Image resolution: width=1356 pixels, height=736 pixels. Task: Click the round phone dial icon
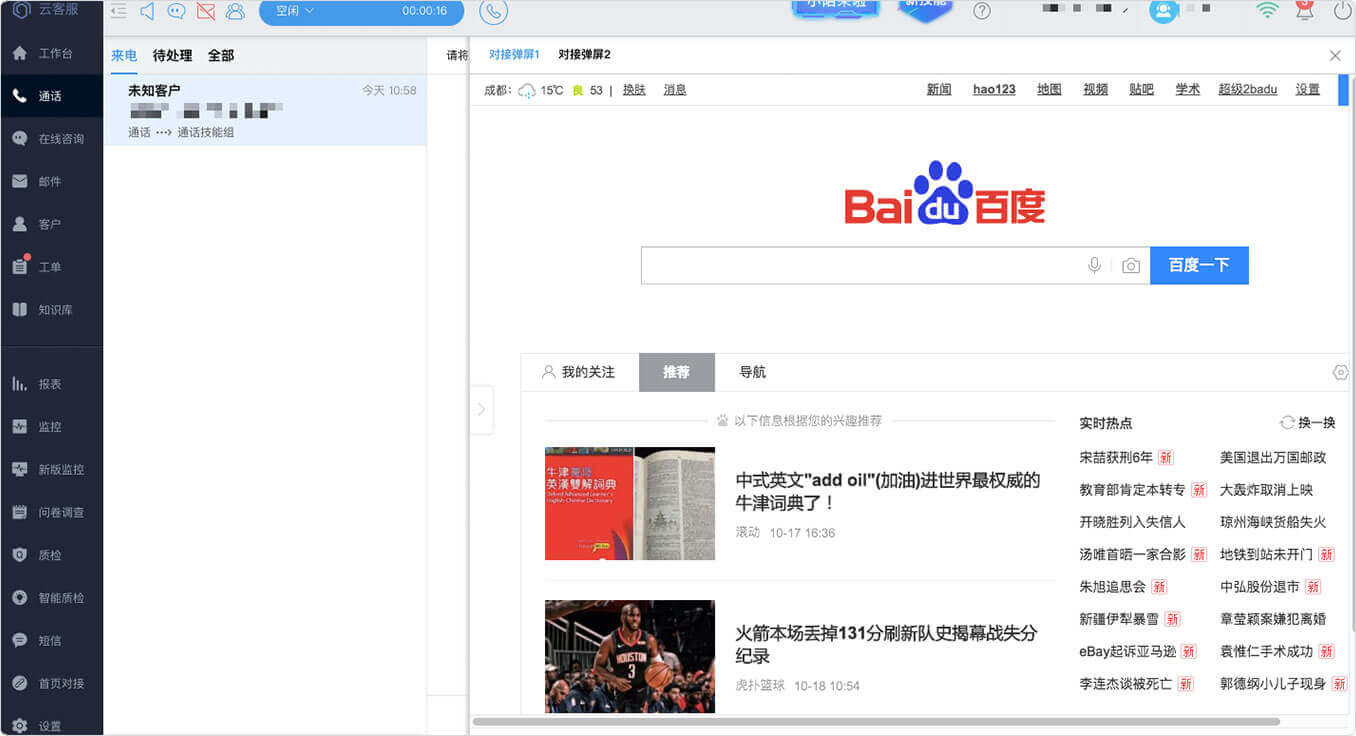[x=493, y=11]
